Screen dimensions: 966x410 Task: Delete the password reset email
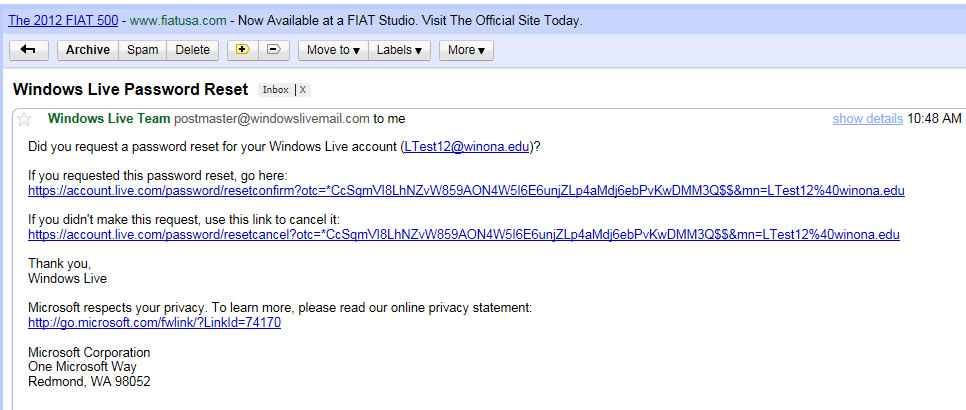click(x=193, y=50)
